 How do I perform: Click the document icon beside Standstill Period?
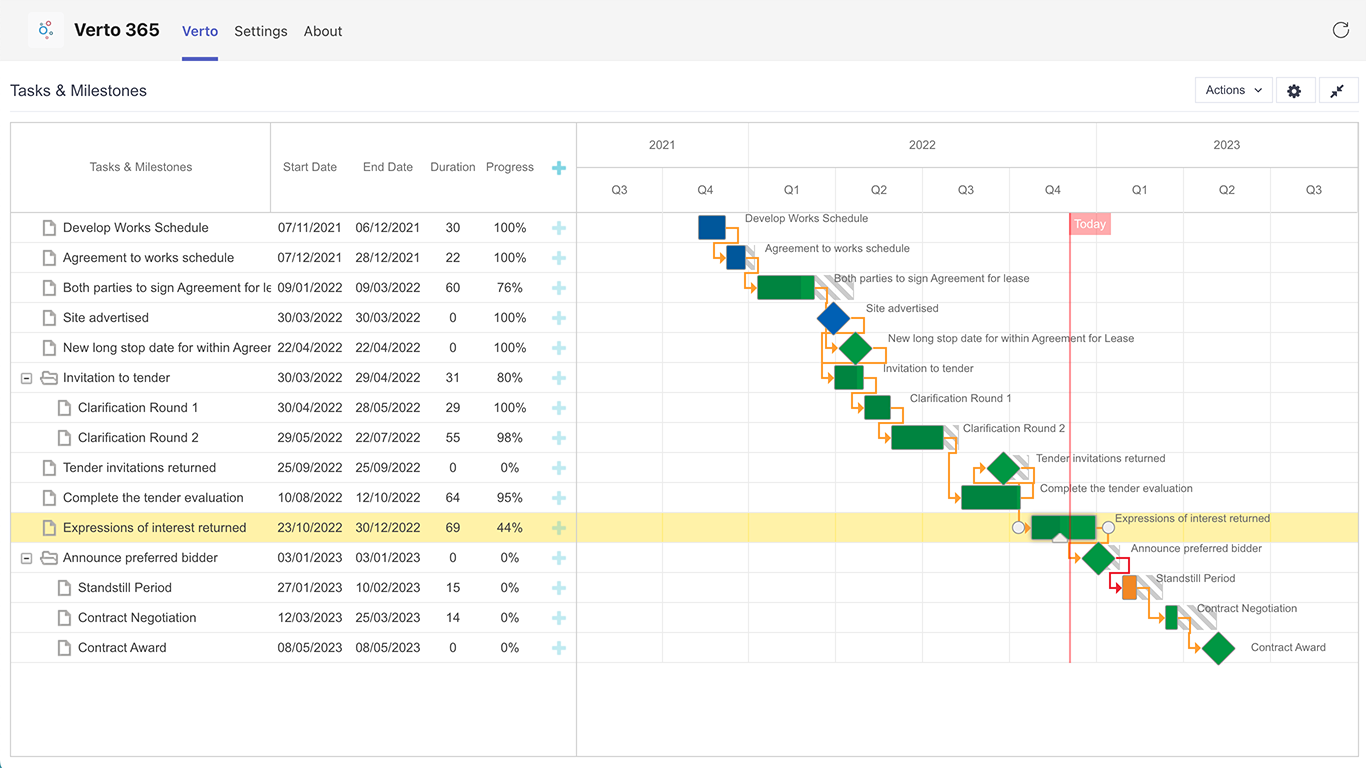(x=66, y=587)
